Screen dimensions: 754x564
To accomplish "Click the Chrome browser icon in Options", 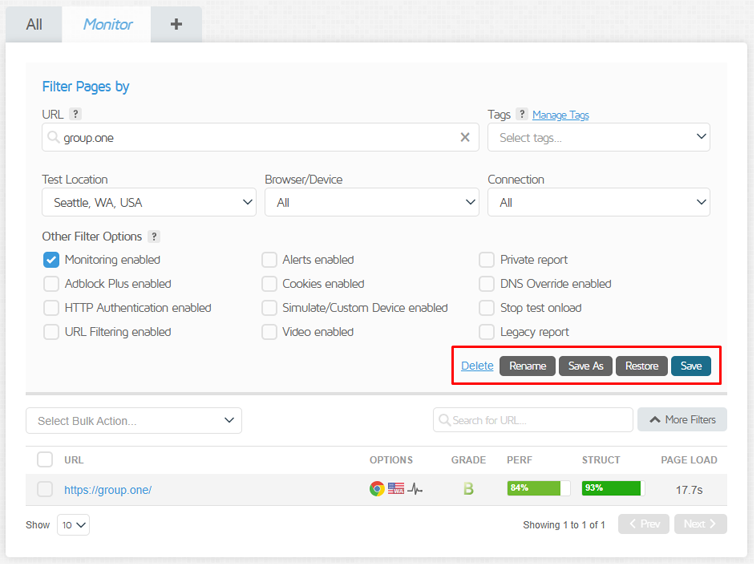I will click(377, 489).
